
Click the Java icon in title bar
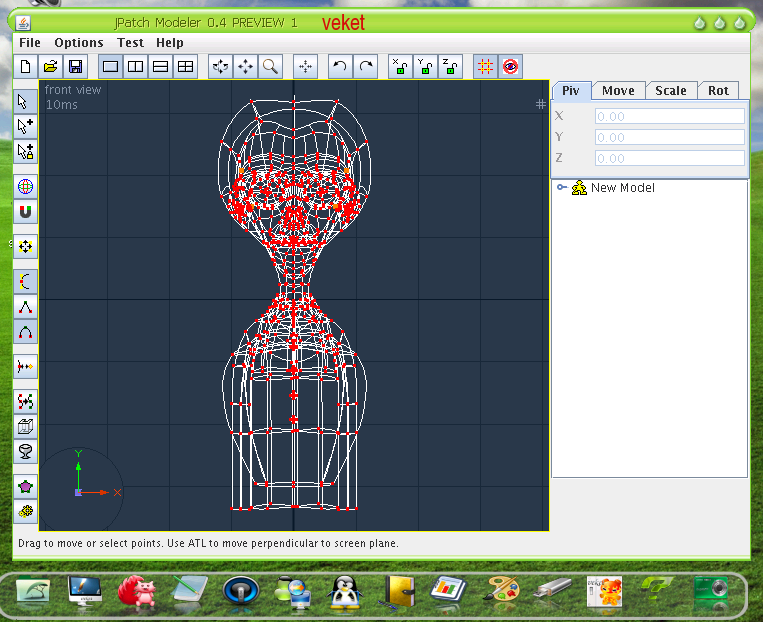[x=23, y=22]
